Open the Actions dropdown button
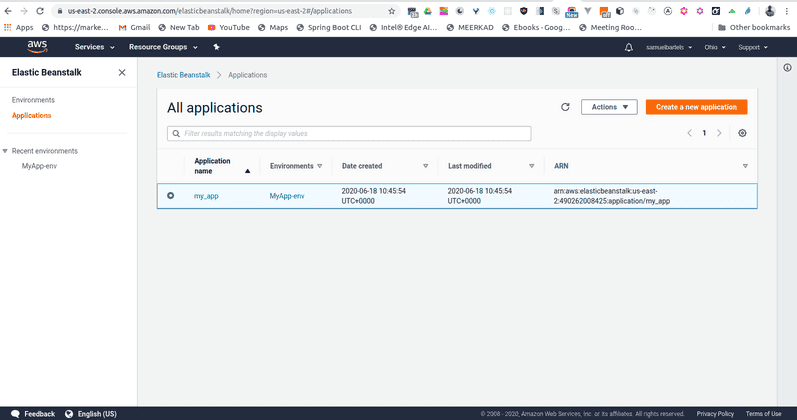The width and height of the screenshot is (797, 420). (609, 107)
